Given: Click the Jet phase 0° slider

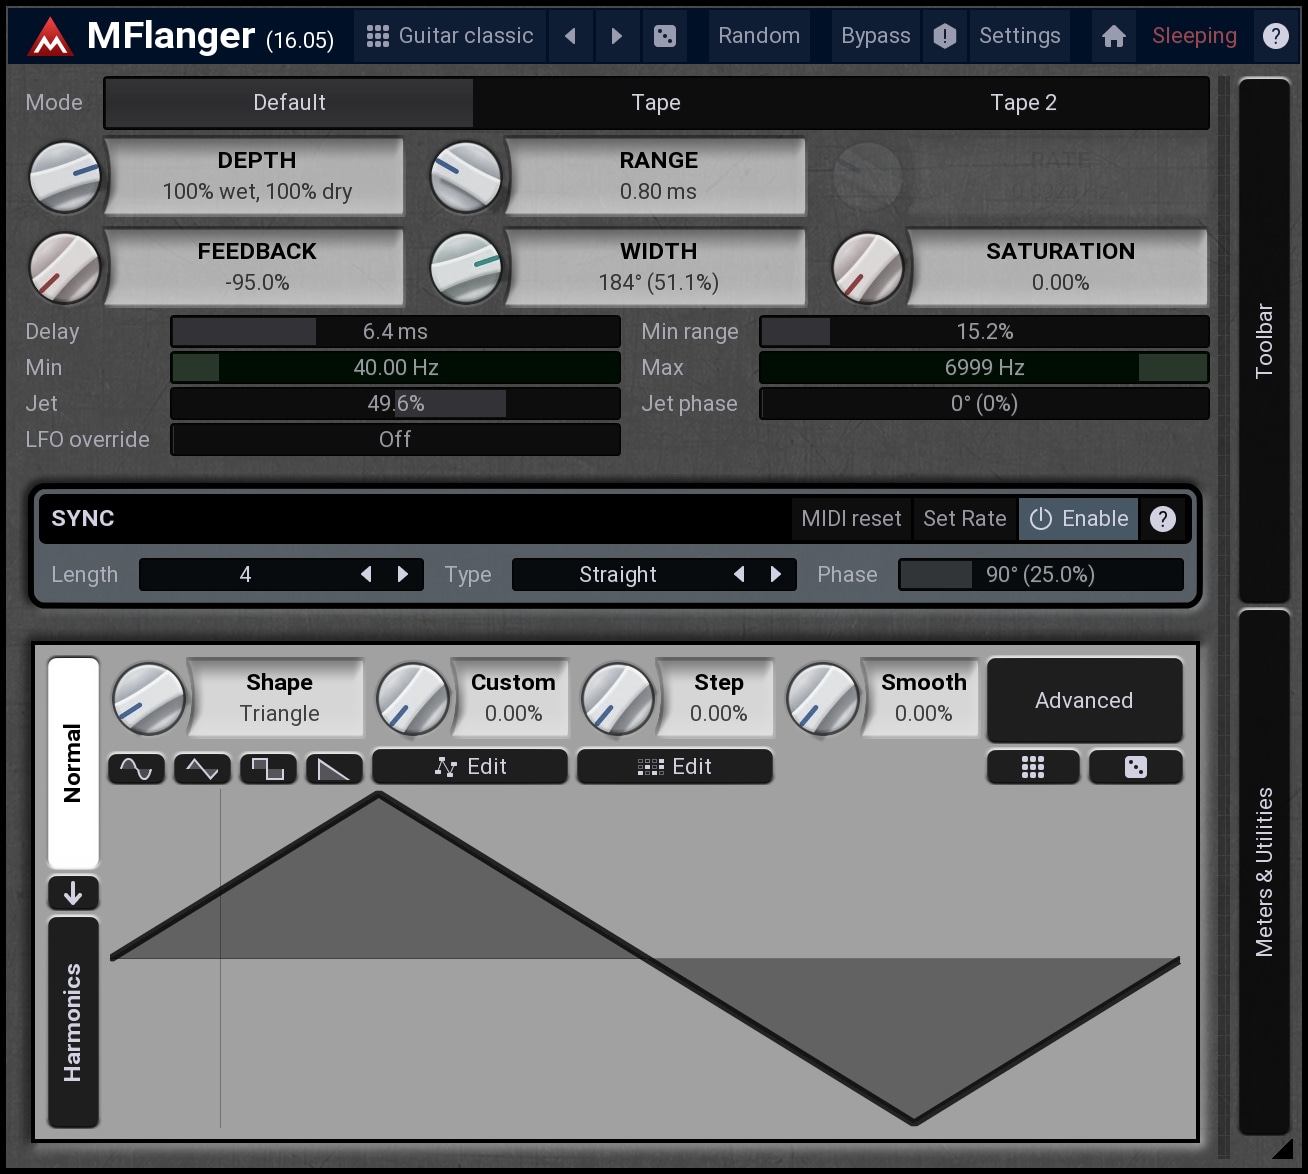Looking at the screenshot, I should [x=984, y=403].
